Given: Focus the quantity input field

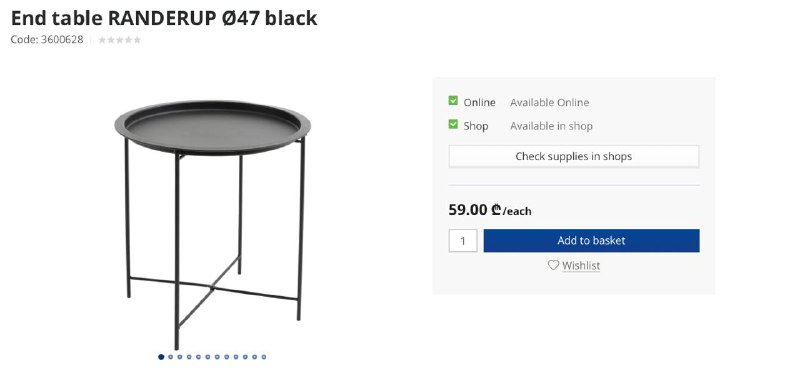Looking at the screenshot, I should tap(463, 240).
